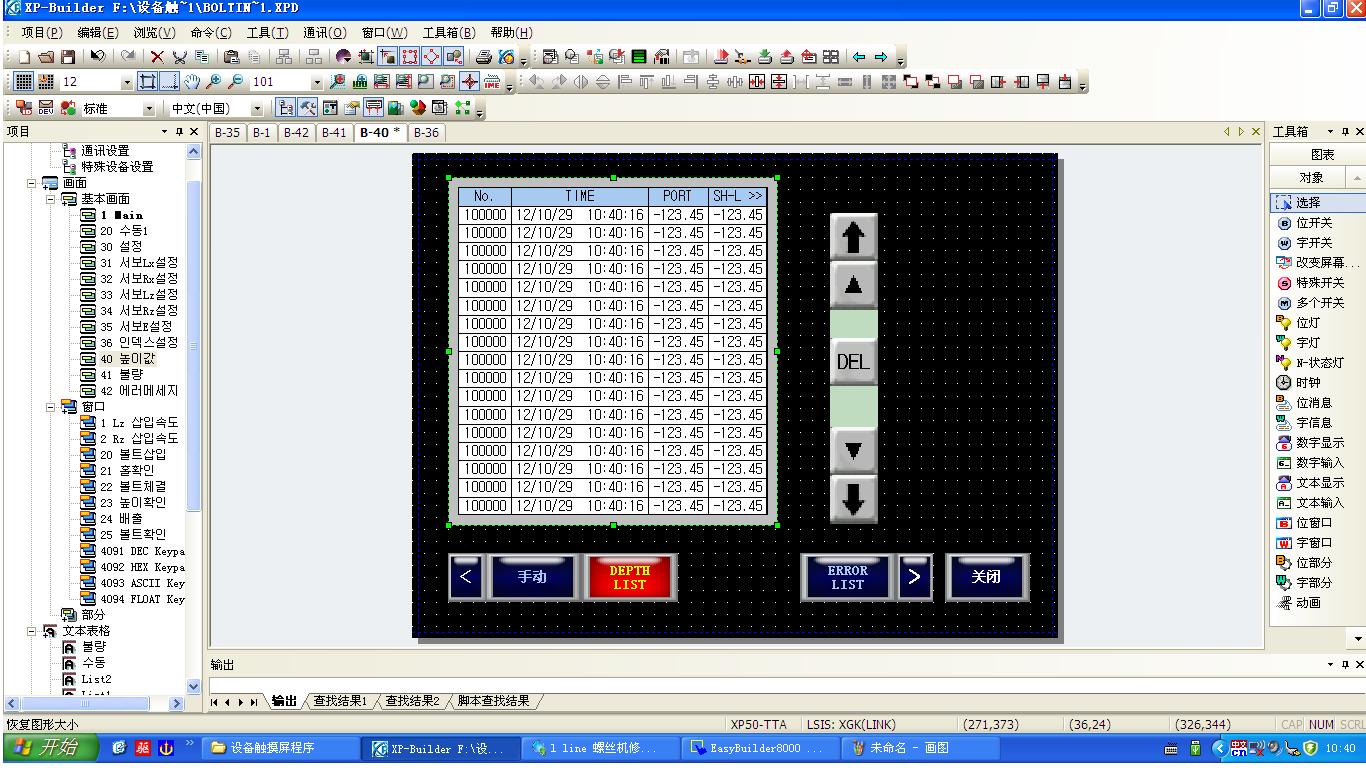Toggle the project tree panel button
Viewport: 1366px width, 768px height.
click(285, 108)
